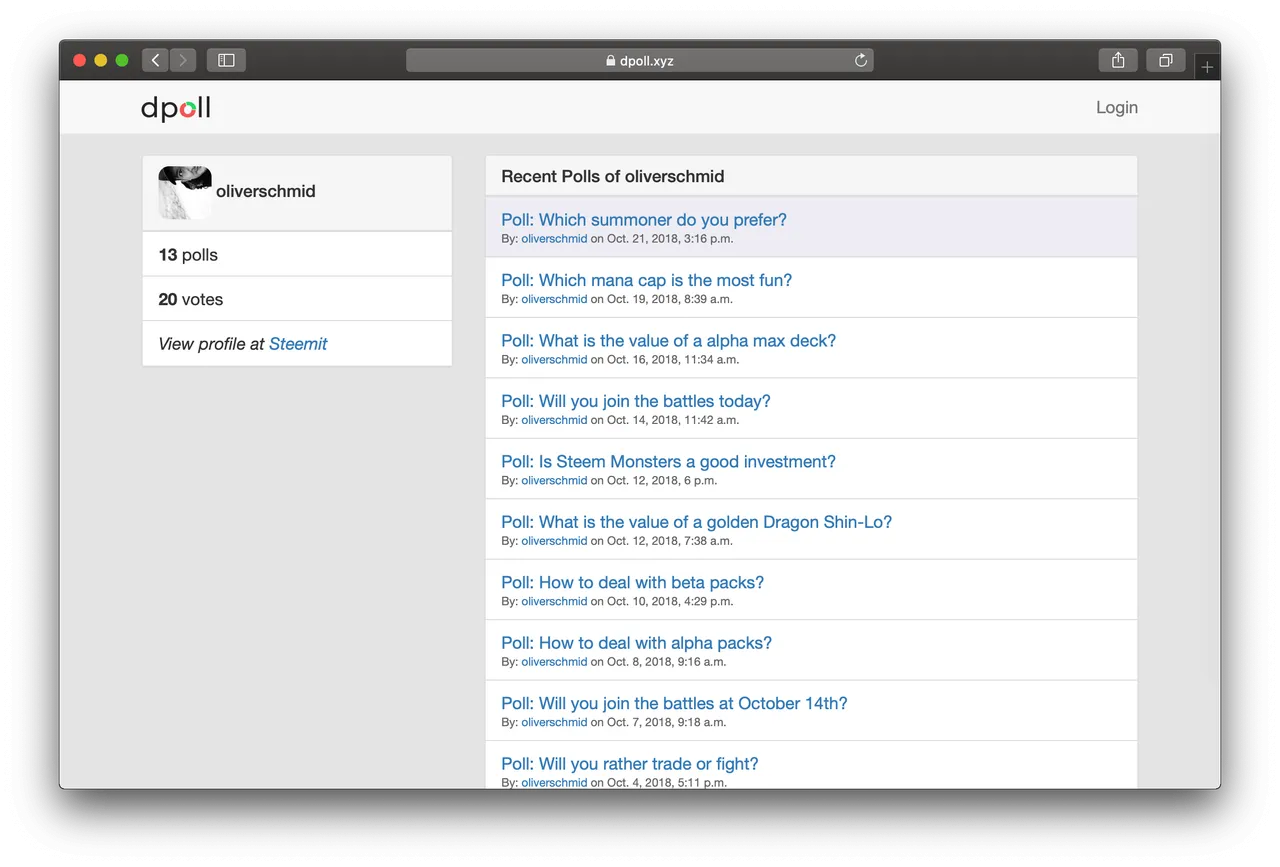
Task: Open poll about golden Dragon Shin-Lo value
Action: [697, 522]
